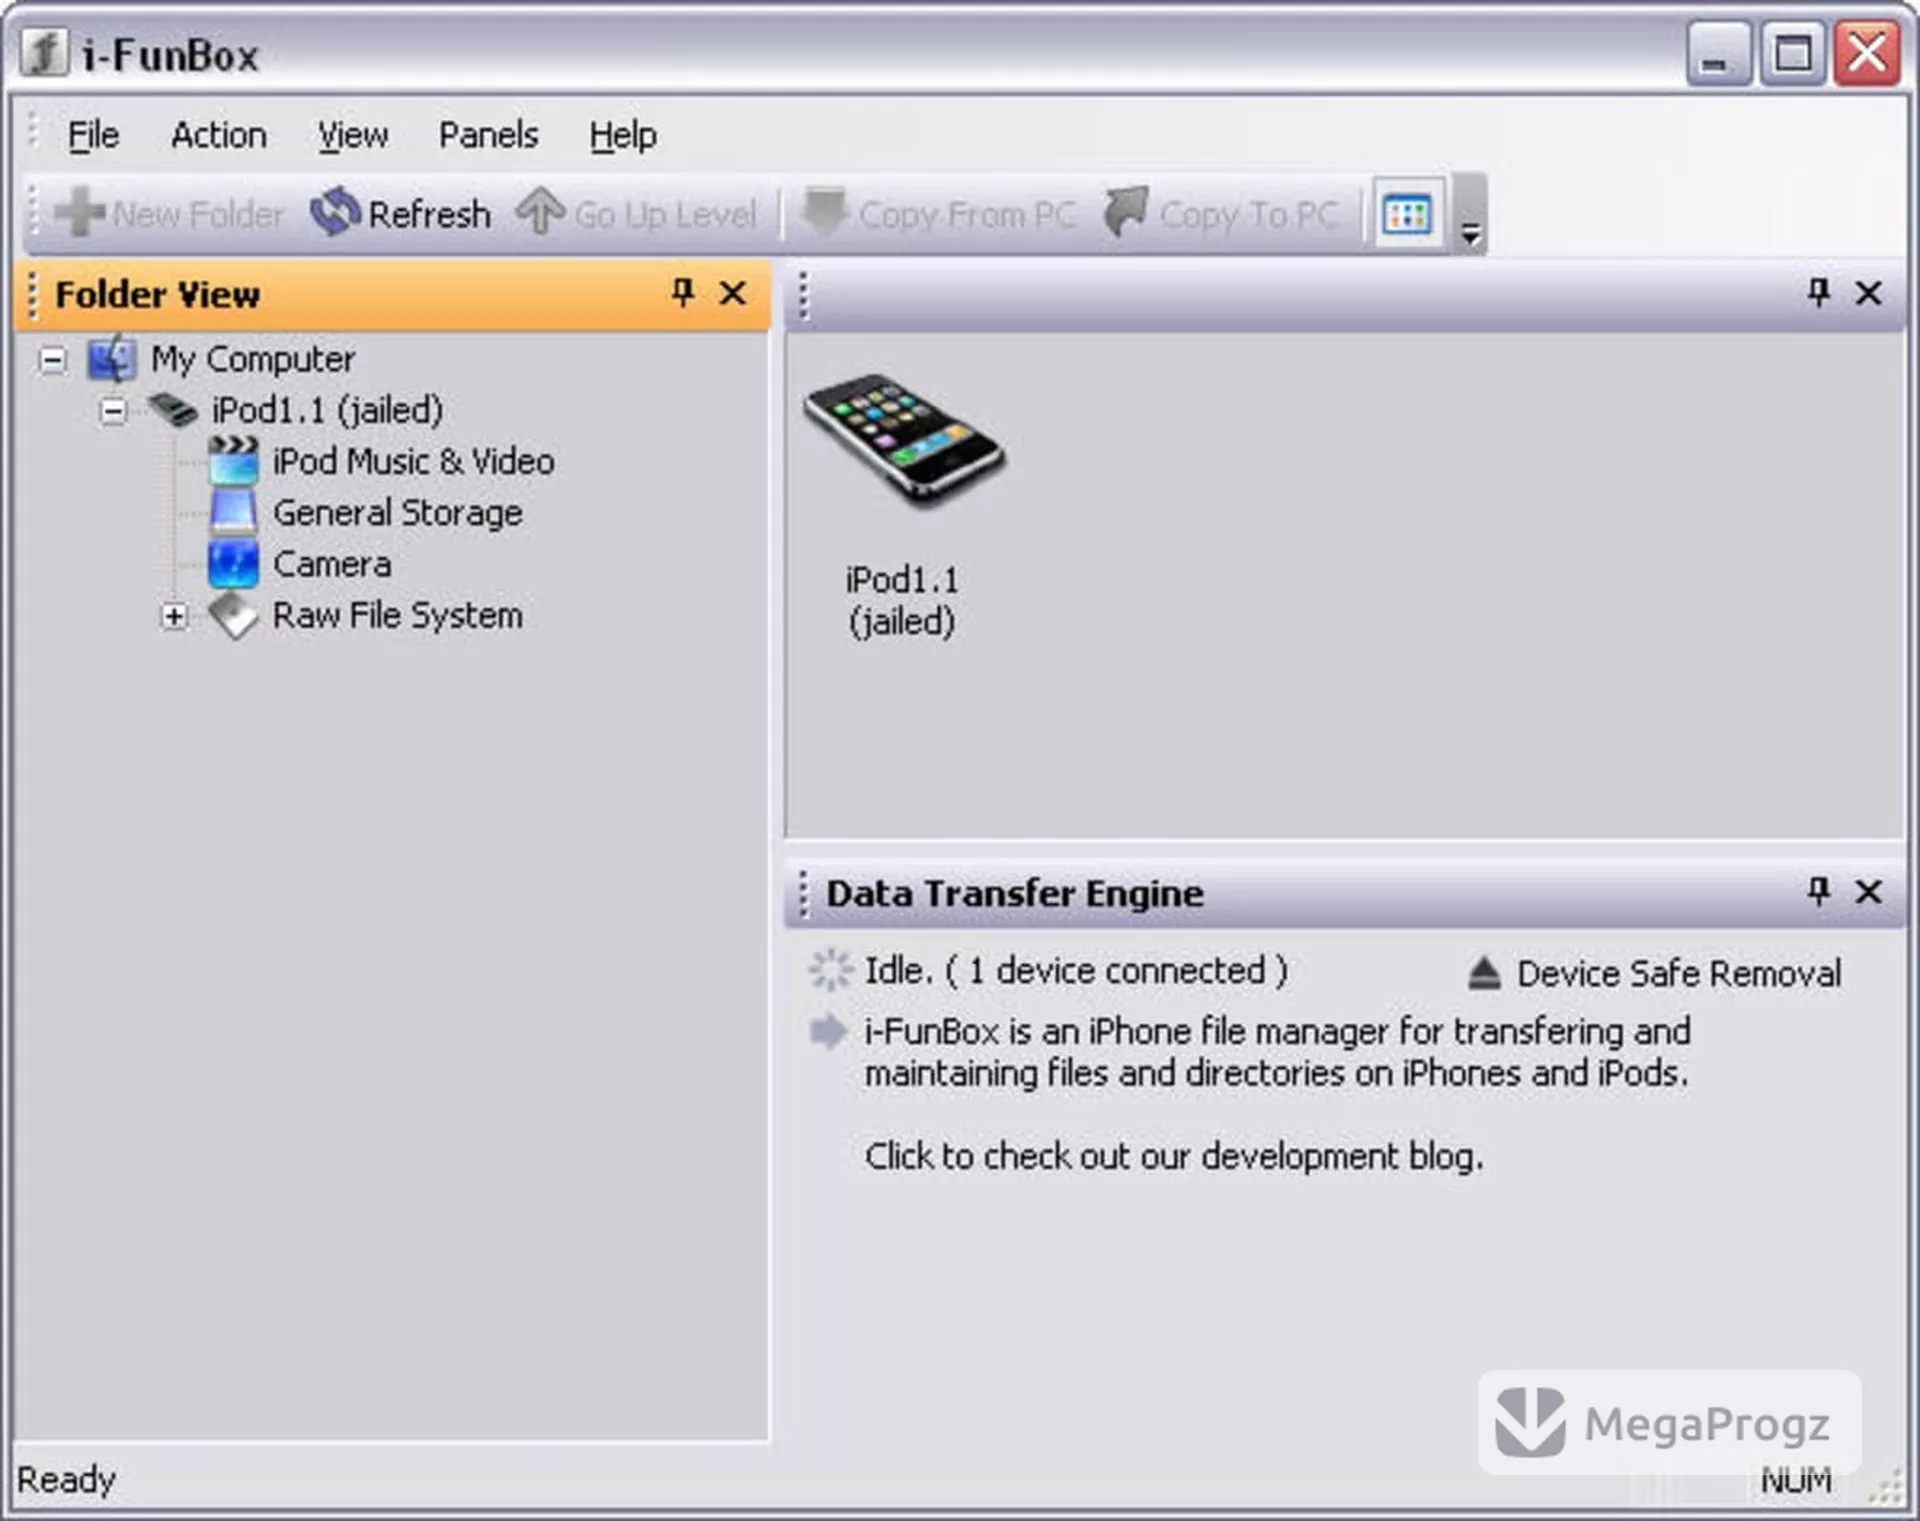Click the NUM indicator in status bar
This screenshot has height=1521, width=1920.
click(x=1796, y=1480)
